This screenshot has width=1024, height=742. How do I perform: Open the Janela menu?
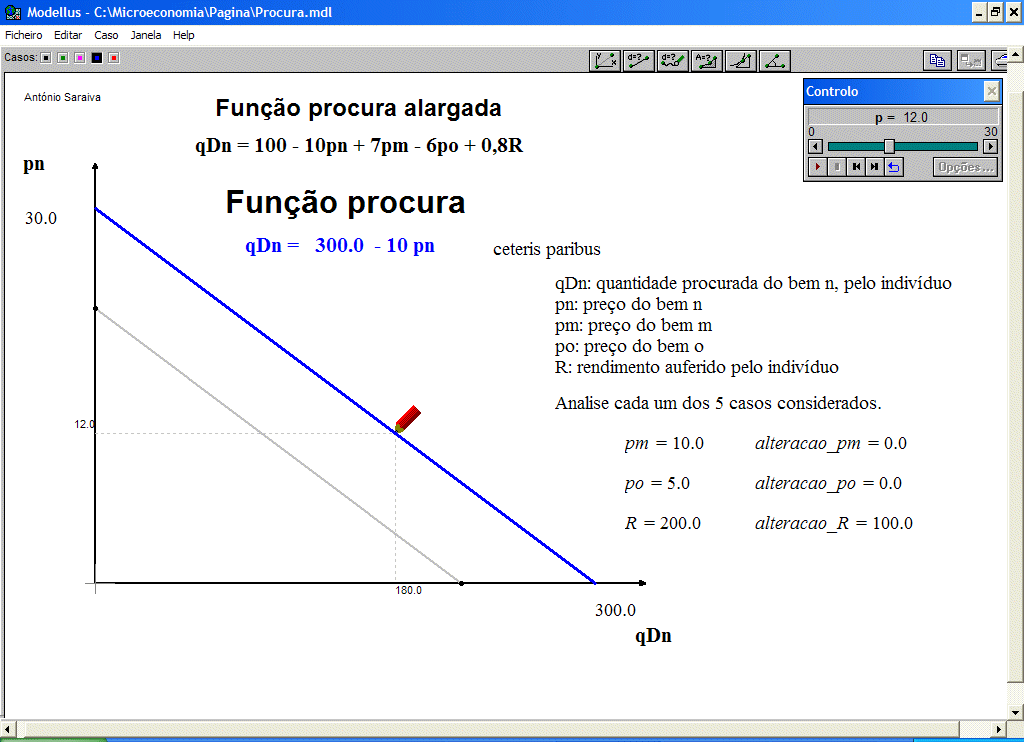coord(146,35)
